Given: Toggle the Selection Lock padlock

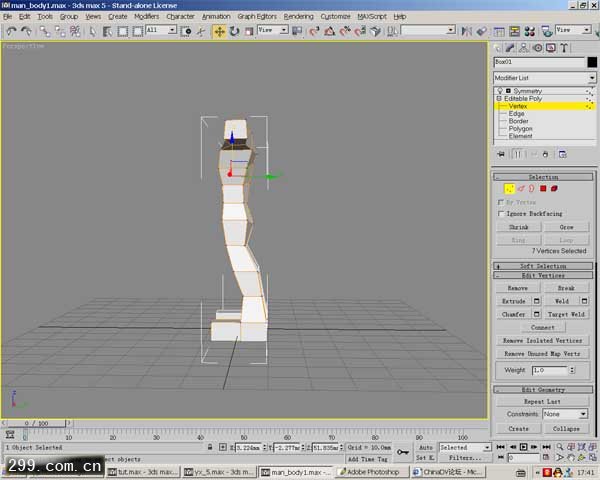Looking at the screenshot, I should coord(210,447).
